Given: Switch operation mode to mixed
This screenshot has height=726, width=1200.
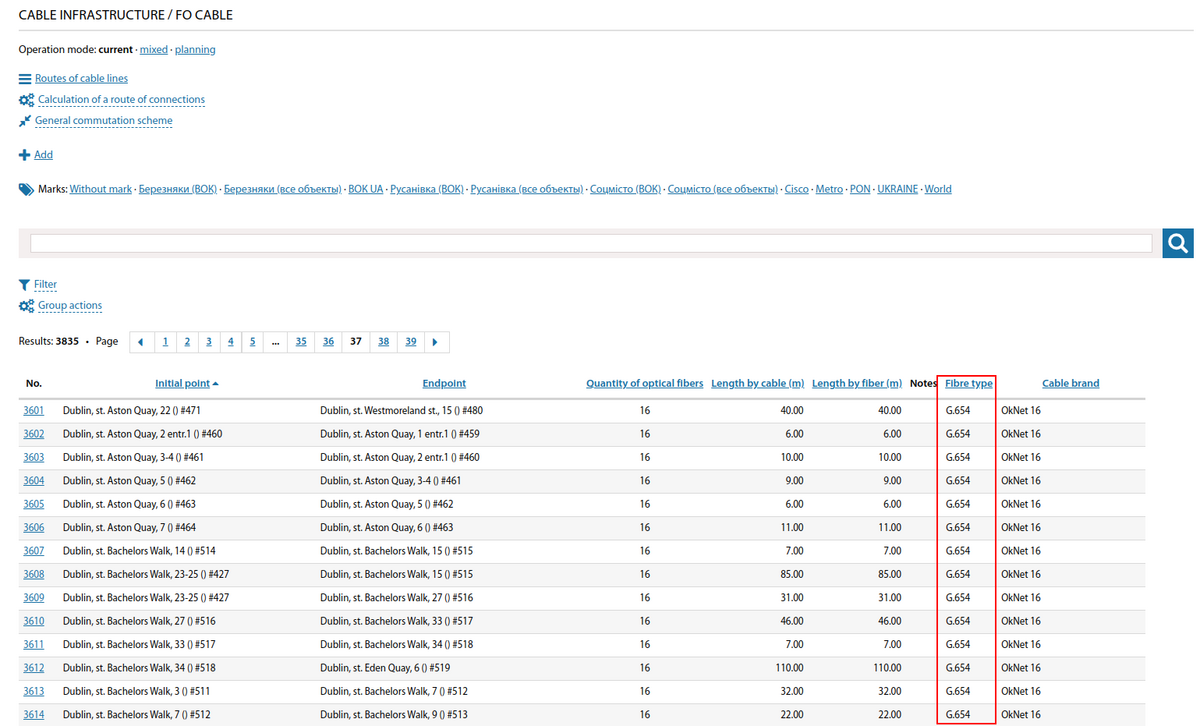Looking at the screenshot, I should [x=153, y=50].
